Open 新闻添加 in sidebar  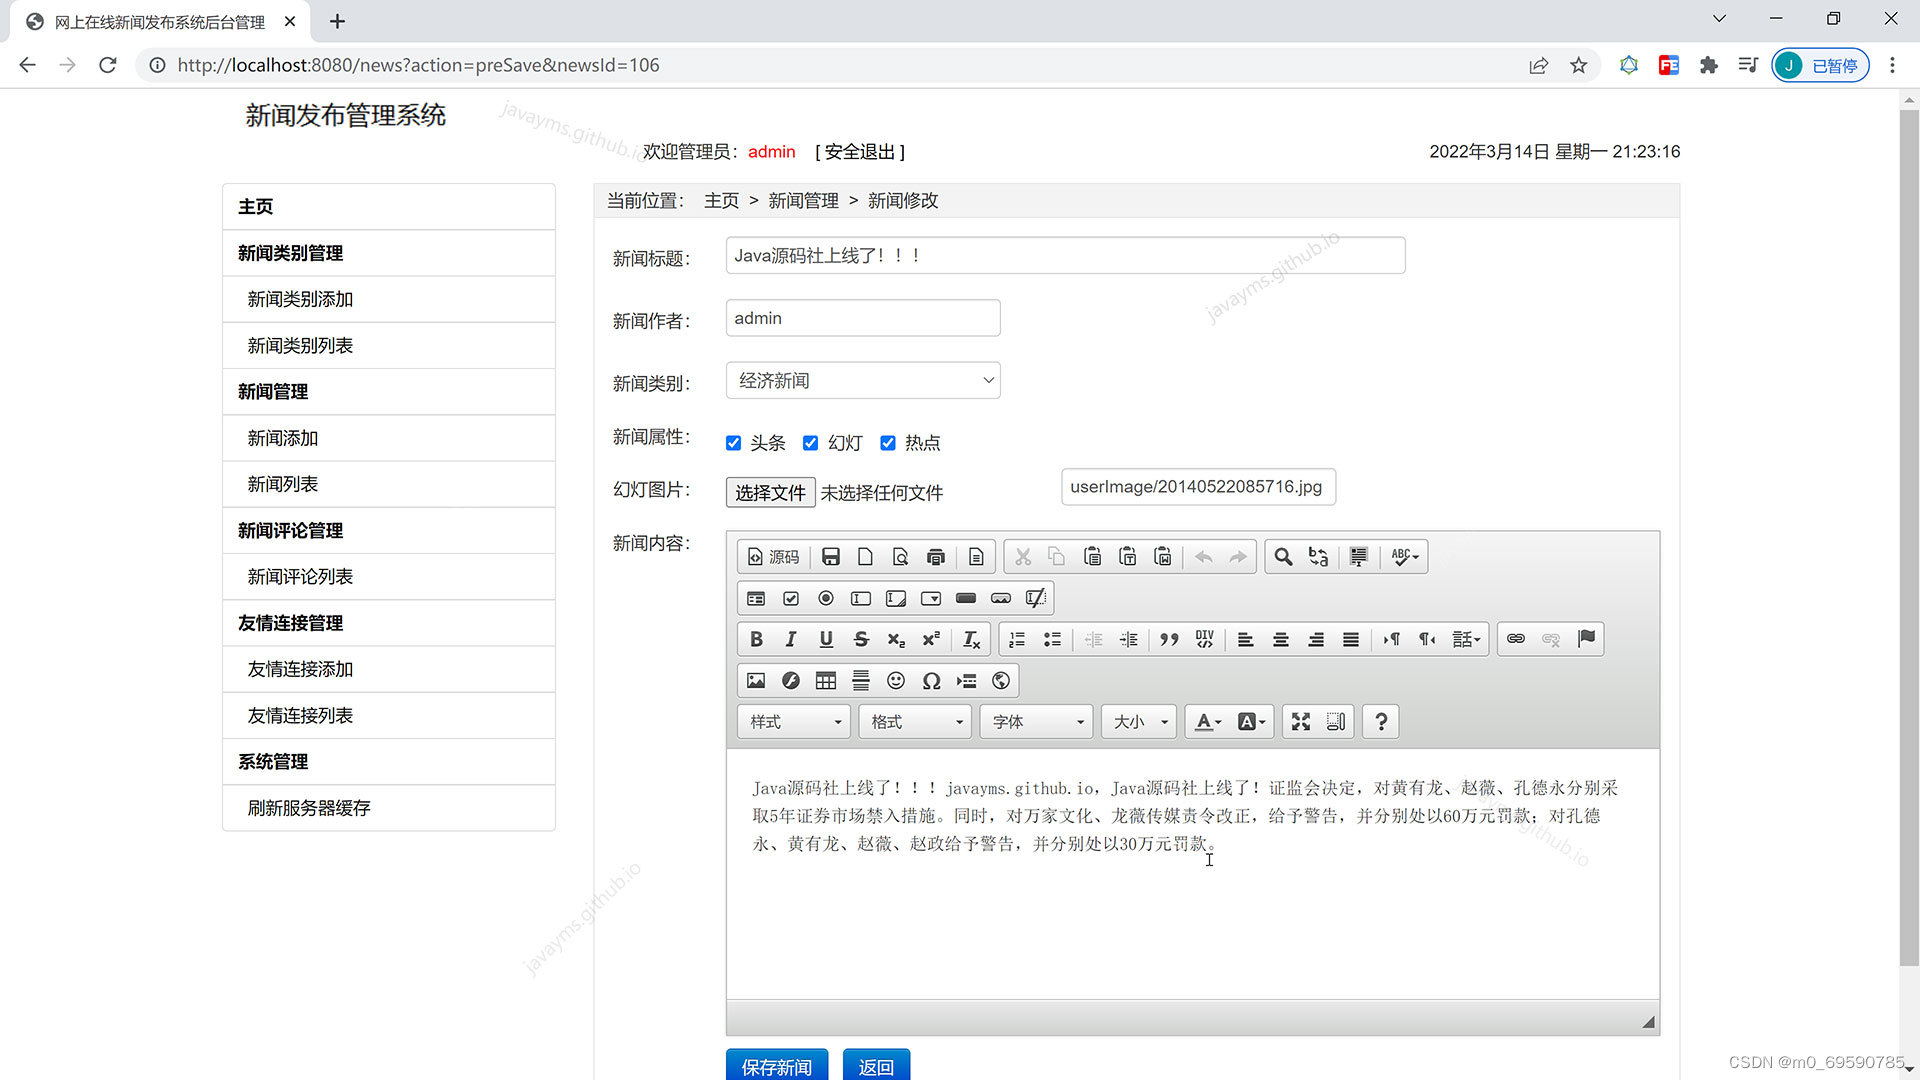[389, 438]
